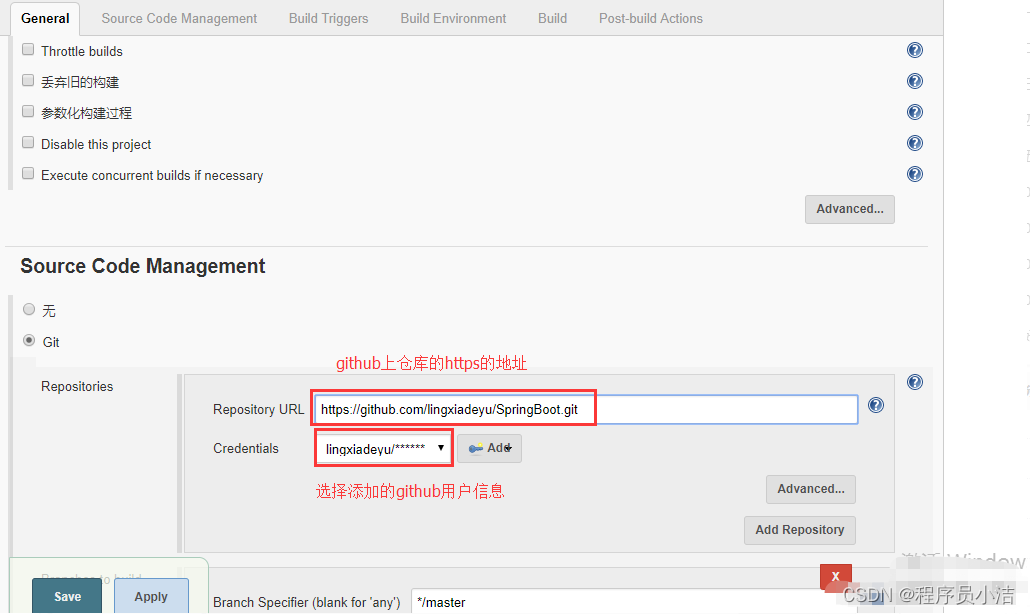Check the 参数化构建过程 option
Image resolution: width=1030 pixels, height=614 pixels.
coord(28,111)
